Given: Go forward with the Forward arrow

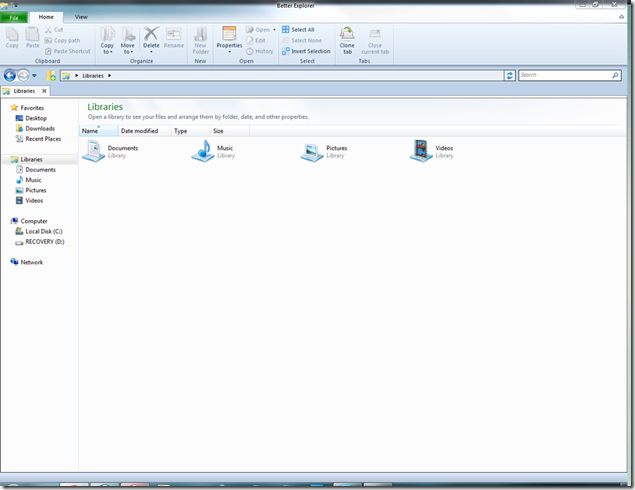Looking at the screenshot, I should [23, 75].
